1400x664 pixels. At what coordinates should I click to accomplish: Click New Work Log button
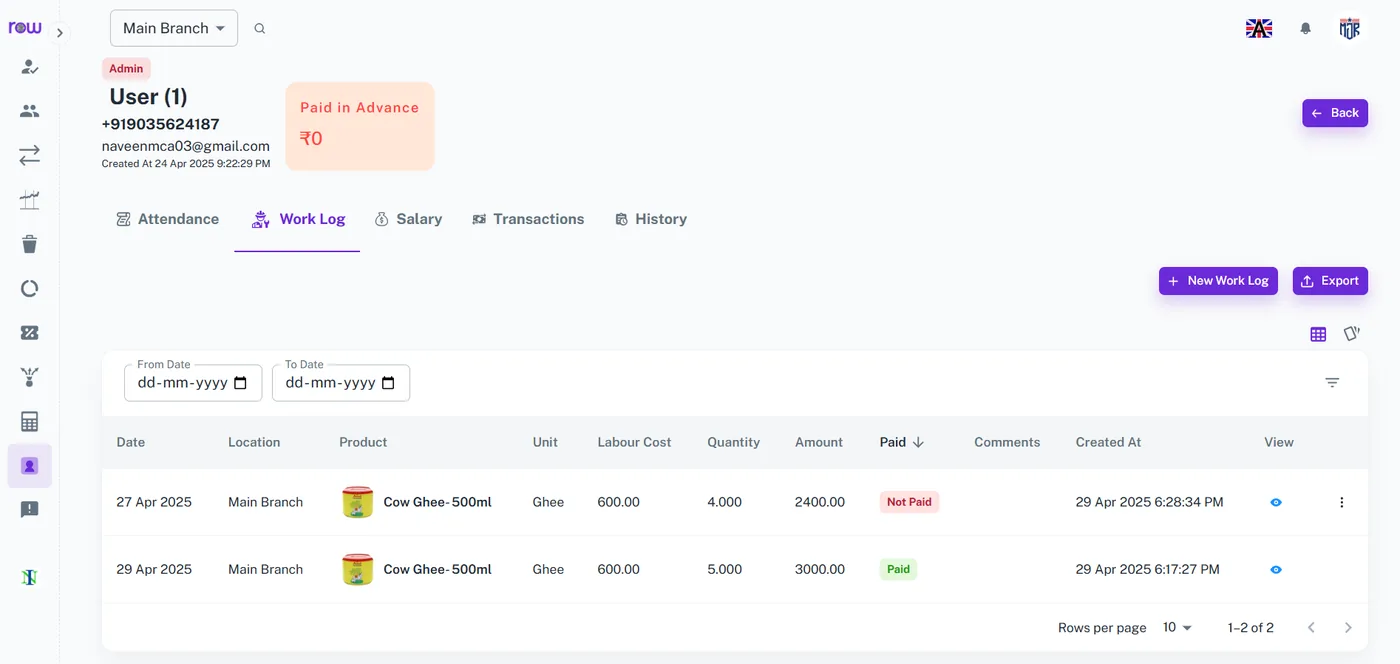coord(1218,281)
